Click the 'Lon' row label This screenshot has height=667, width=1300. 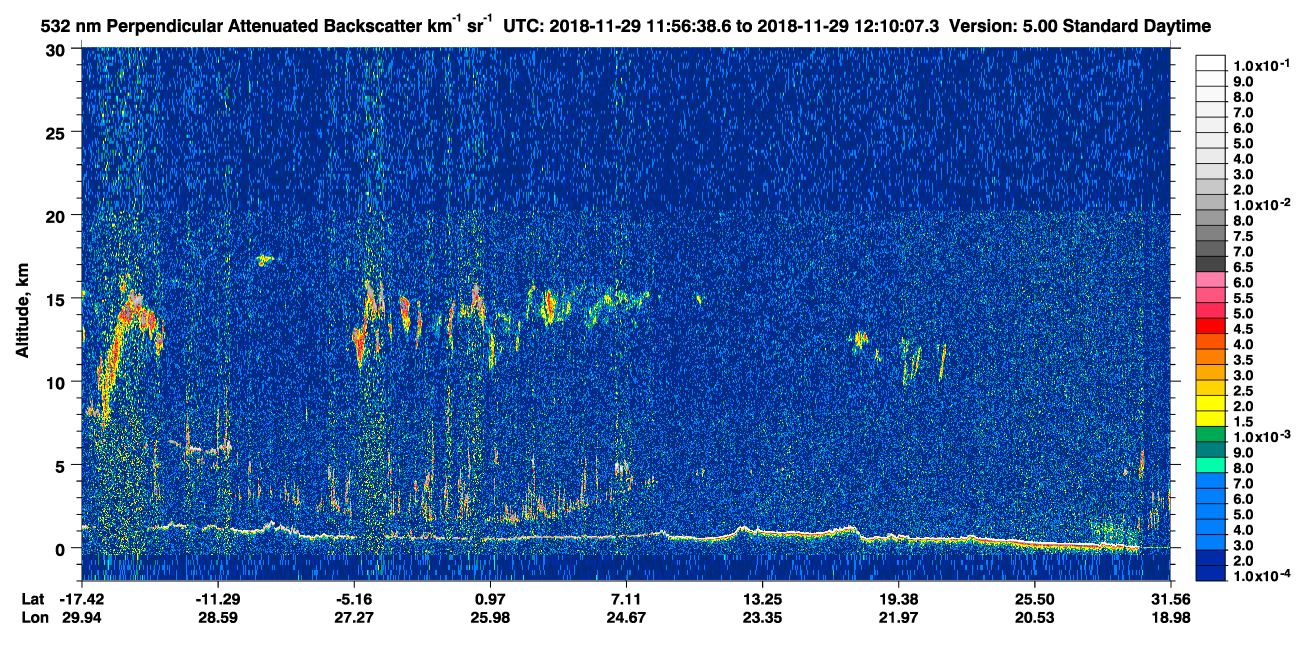point(34,617)
